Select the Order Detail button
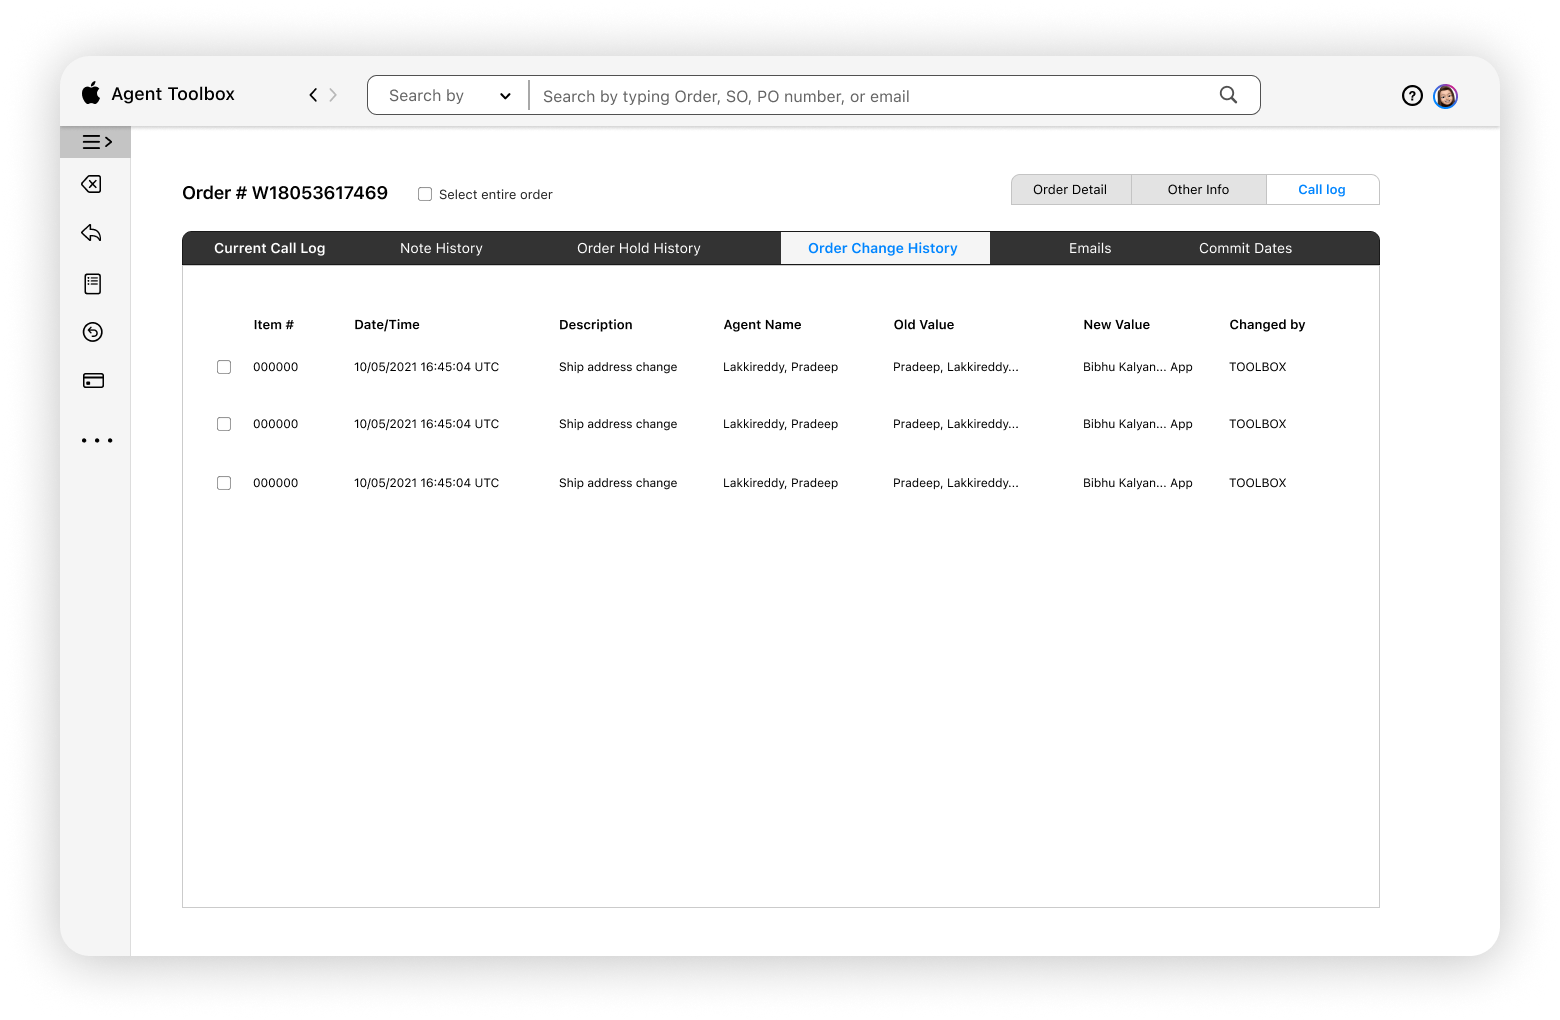Image resolution: width=1560 pixels, height=1020 pixels. click(1070, 189)
